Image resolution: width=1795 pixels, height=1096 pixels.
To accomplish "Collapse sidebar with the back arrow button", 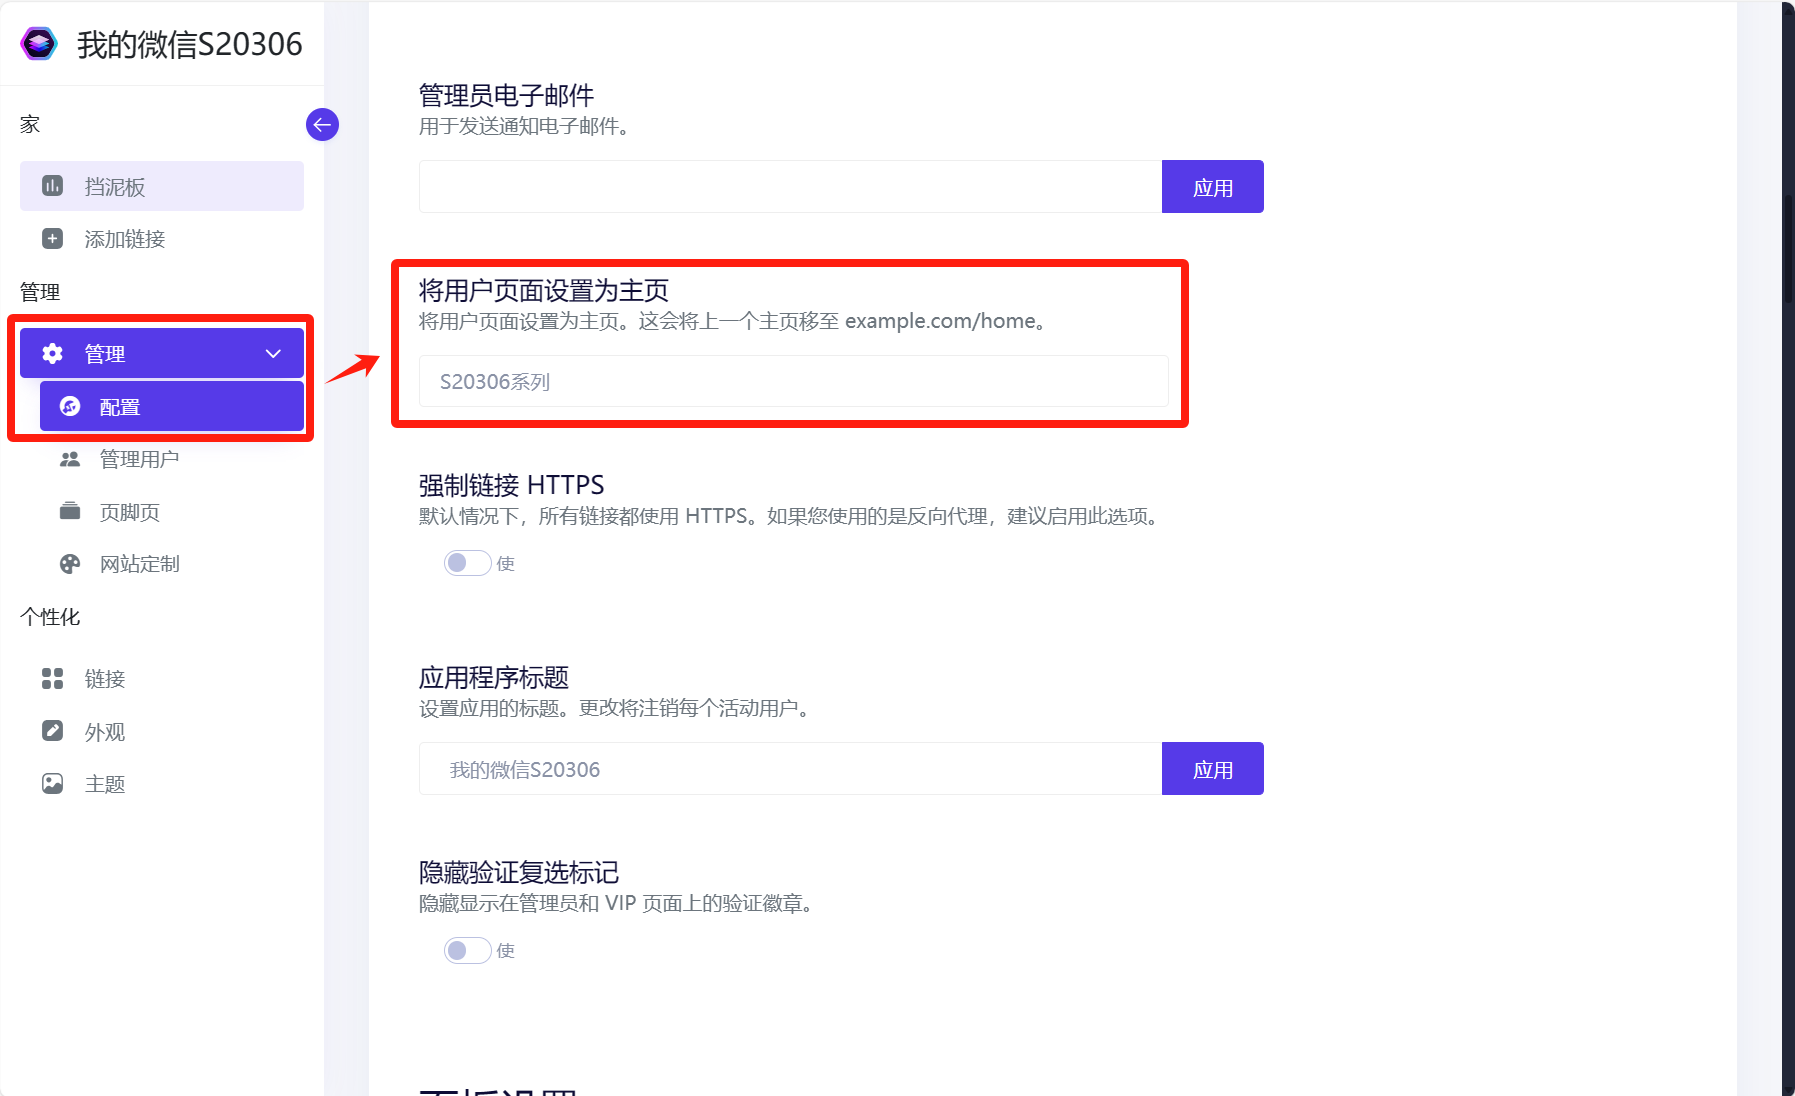I will click(322, 125).
